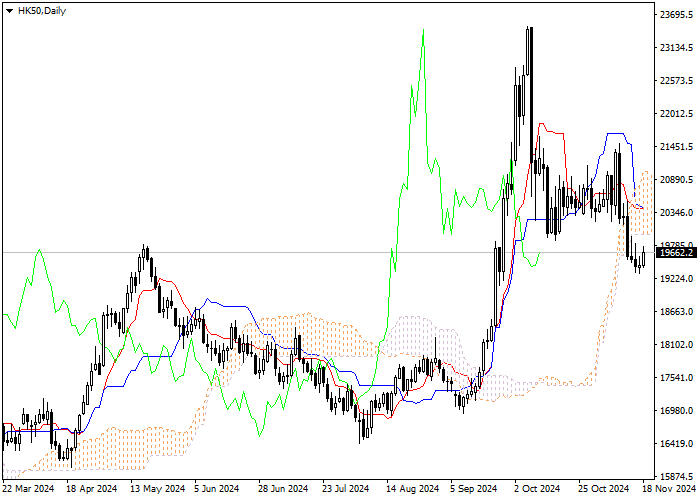
Task: Select the date label 25 Oct 2024
Action: pos(604,489)
